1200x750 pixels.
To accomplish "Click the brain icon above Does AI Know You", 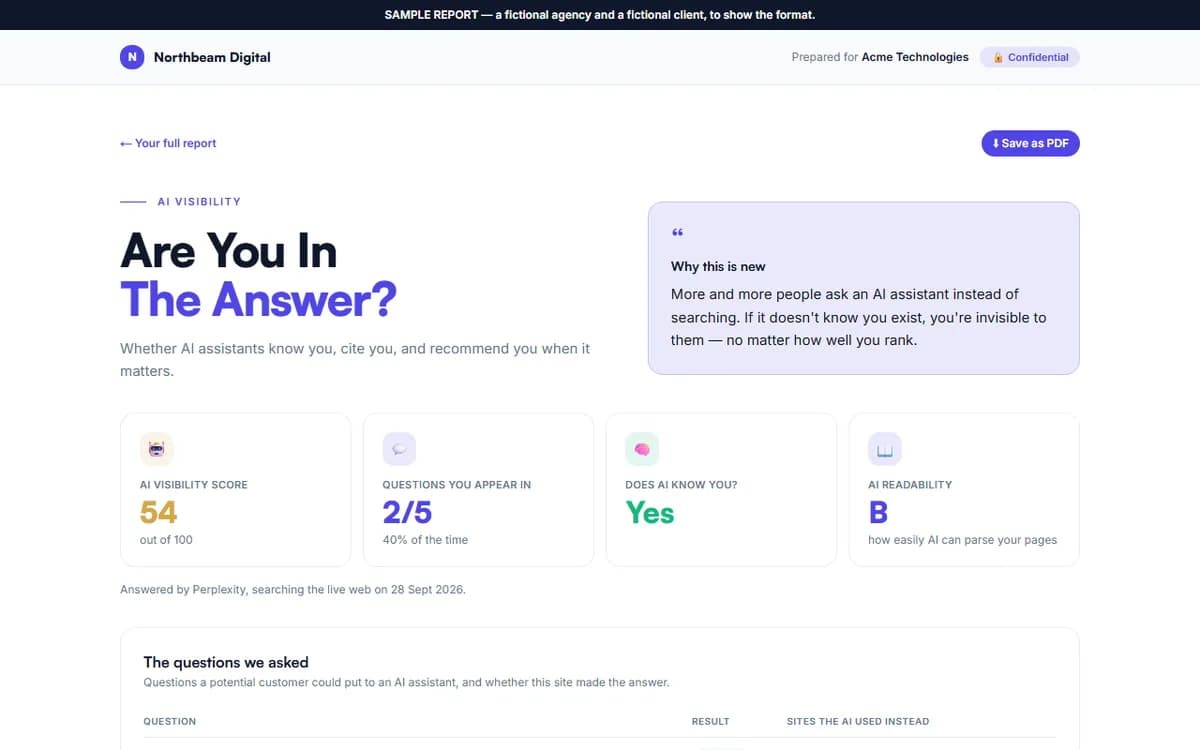I will [642, 449].
